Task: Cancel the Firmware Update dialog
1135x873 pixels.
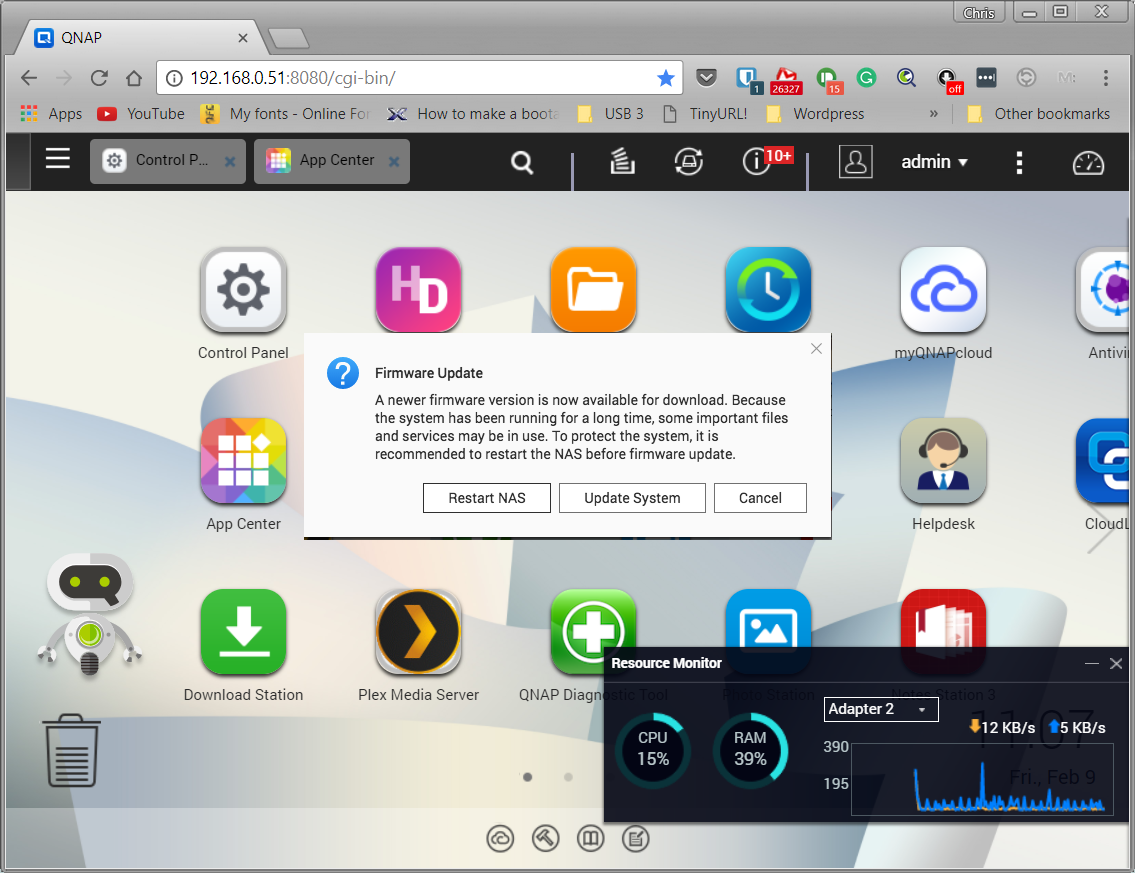Action: click(760, 498)
